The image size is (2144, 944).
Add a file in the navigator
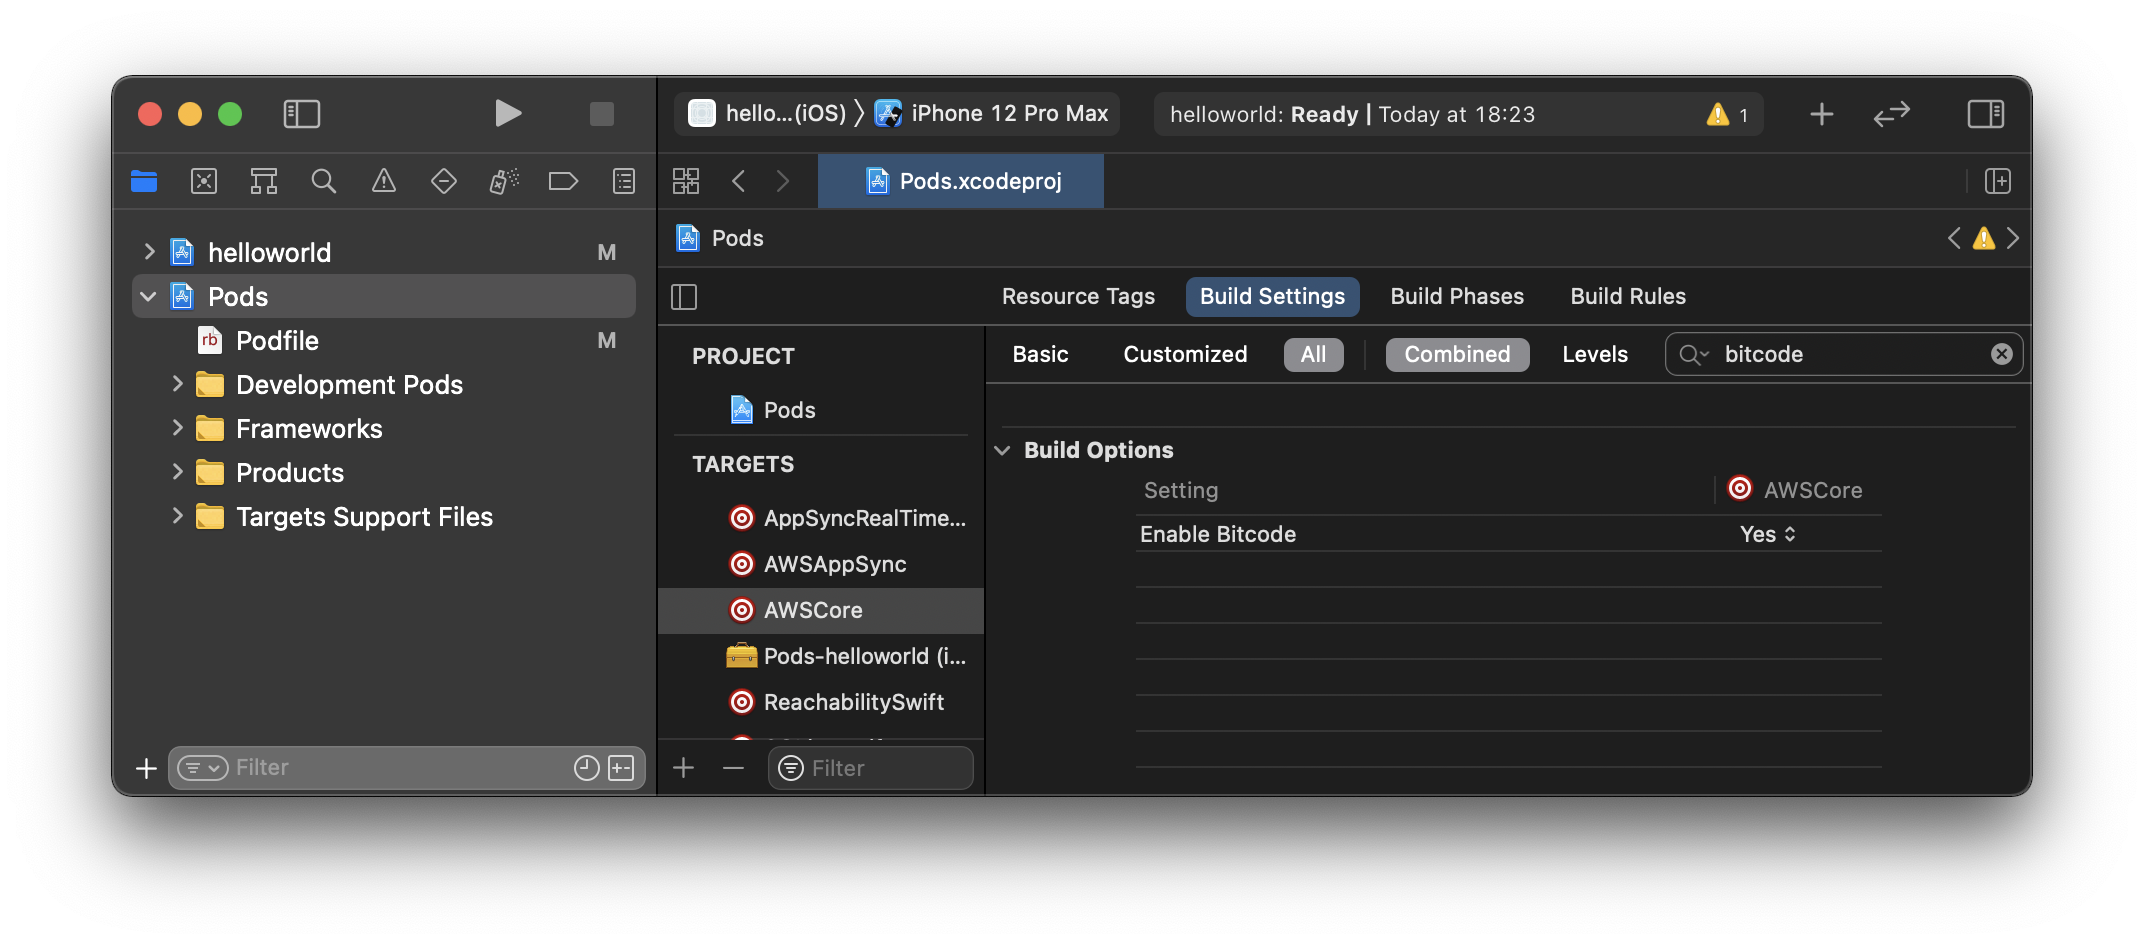(x=146, y=768)
